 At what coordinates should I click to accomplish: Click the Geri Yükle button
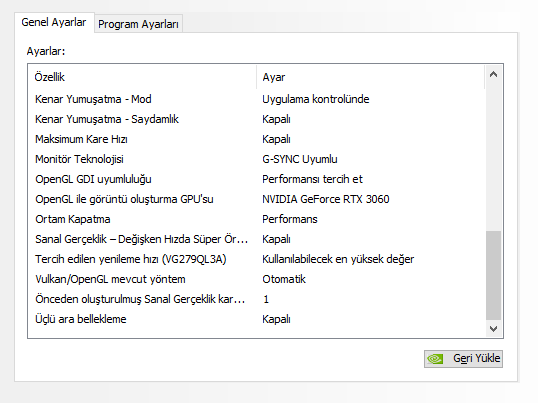click(x=463, y=359)
